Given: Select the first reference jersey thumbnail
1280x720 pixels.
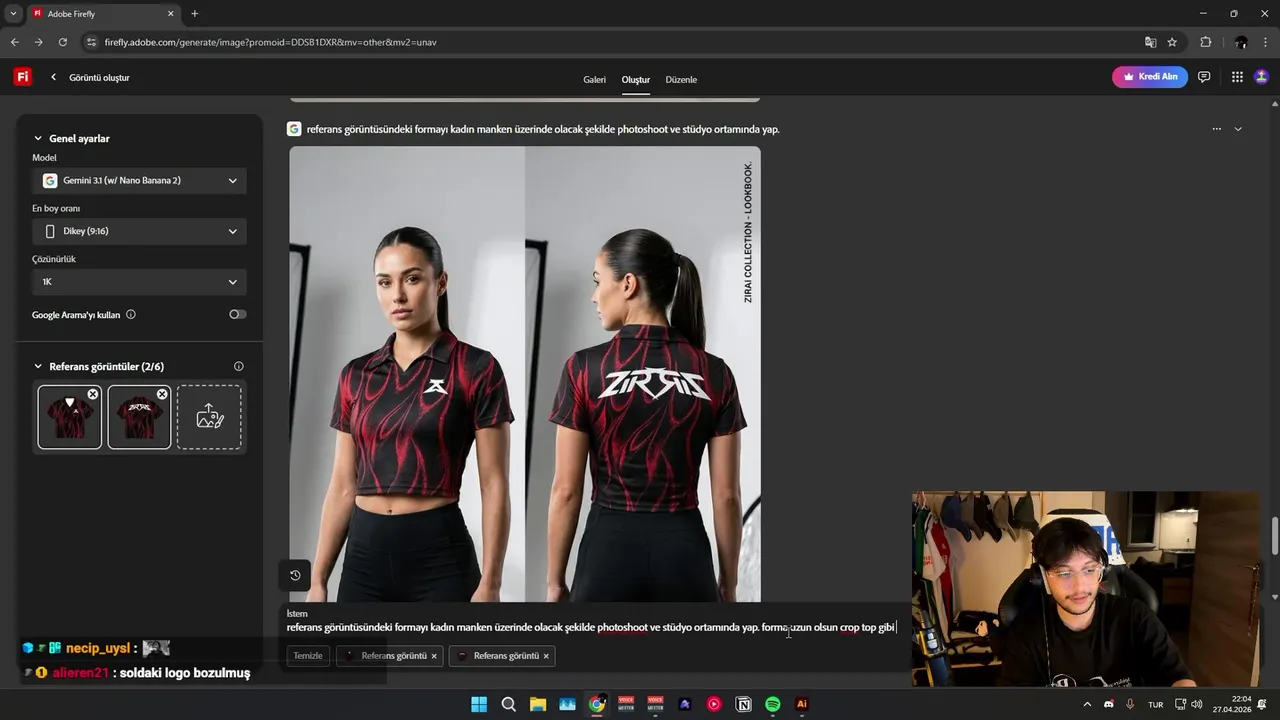Looking at the screenshot, I should pyautogui.click(x=69, y=417).
